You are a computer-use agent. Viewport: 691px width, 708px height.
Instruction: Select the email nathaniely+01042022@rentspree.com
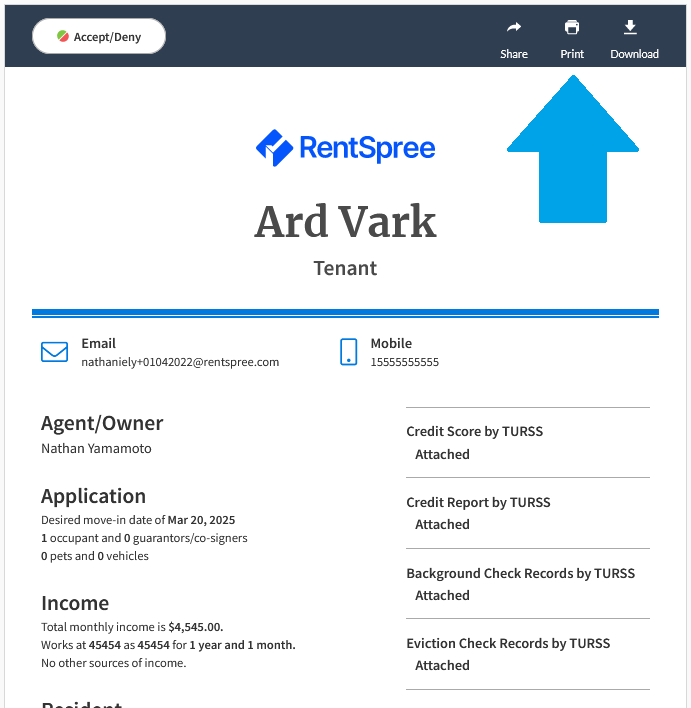coord(180,362)
